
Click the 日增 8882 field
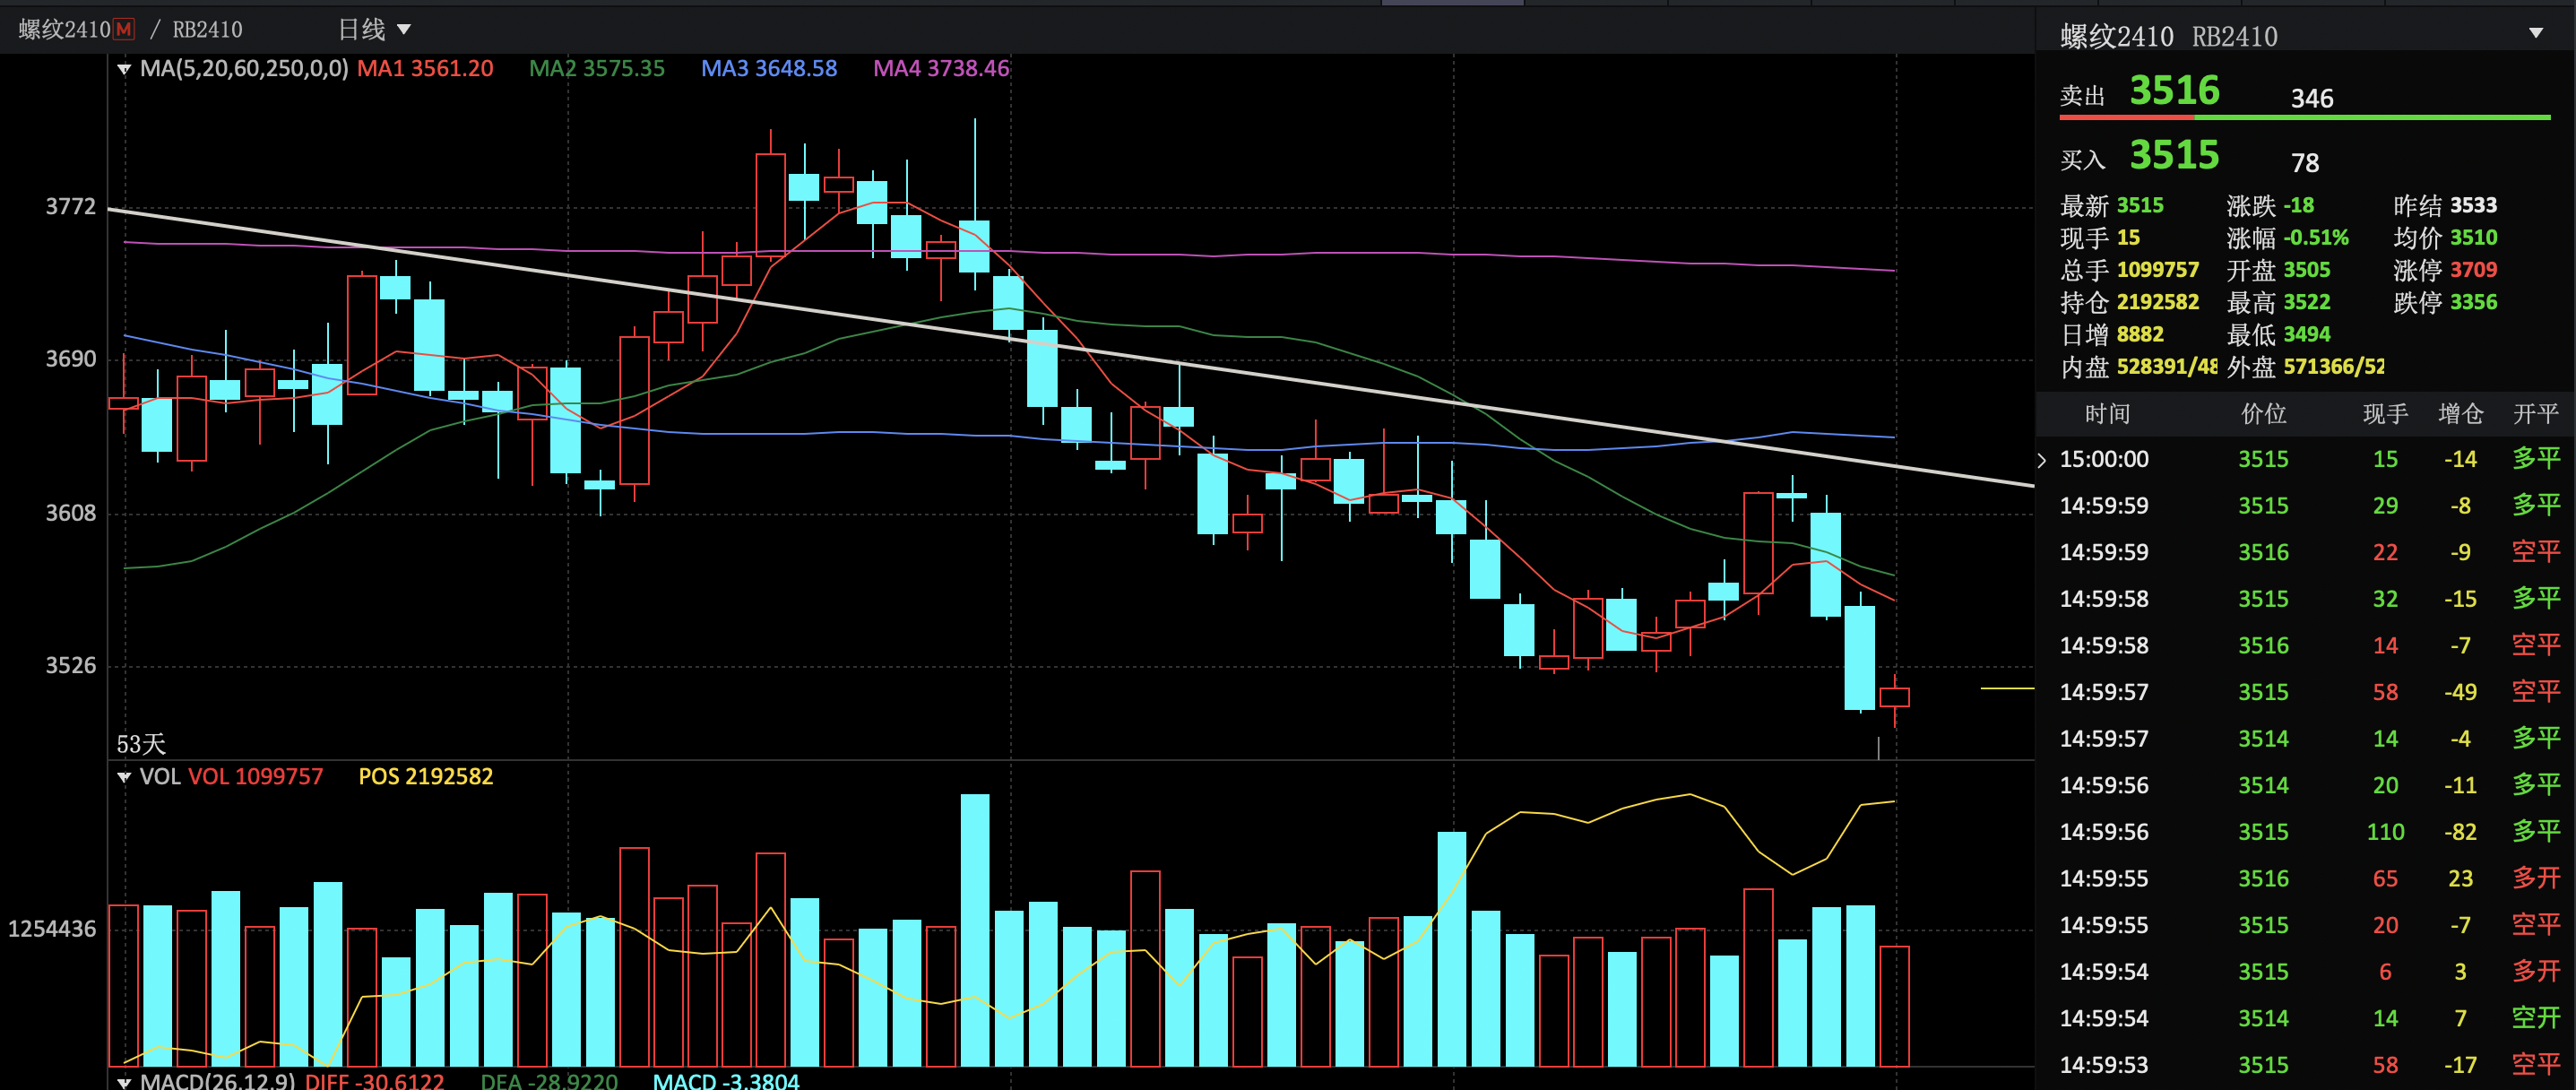pyautogui.click(x=2112, y=334)
